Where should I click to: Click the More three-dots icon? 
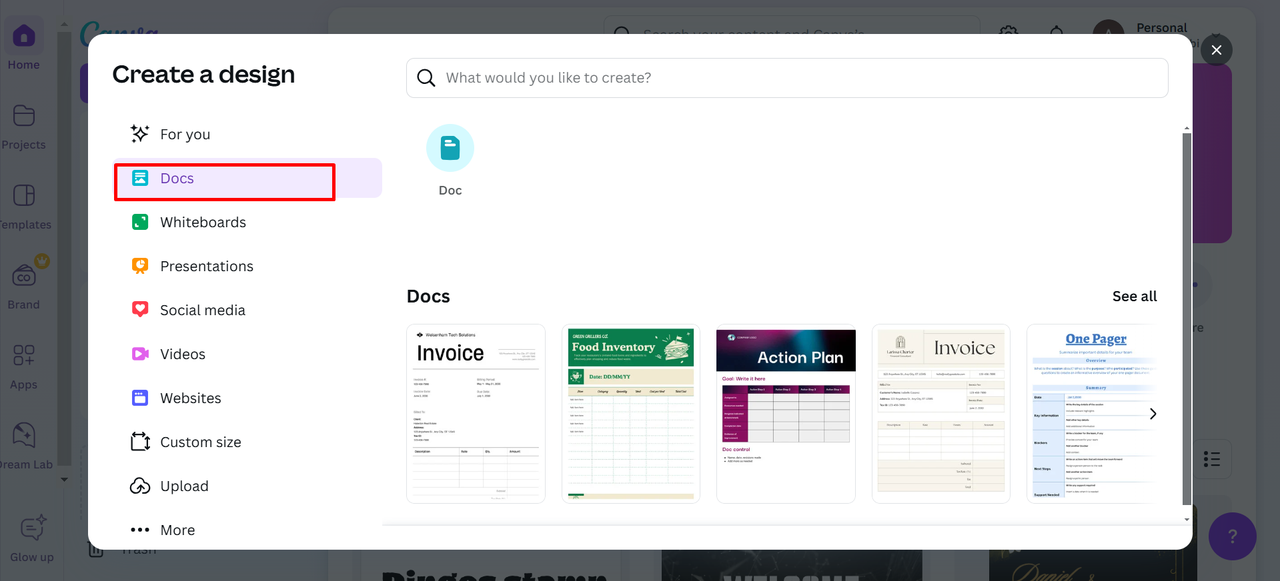pos(140,530)
